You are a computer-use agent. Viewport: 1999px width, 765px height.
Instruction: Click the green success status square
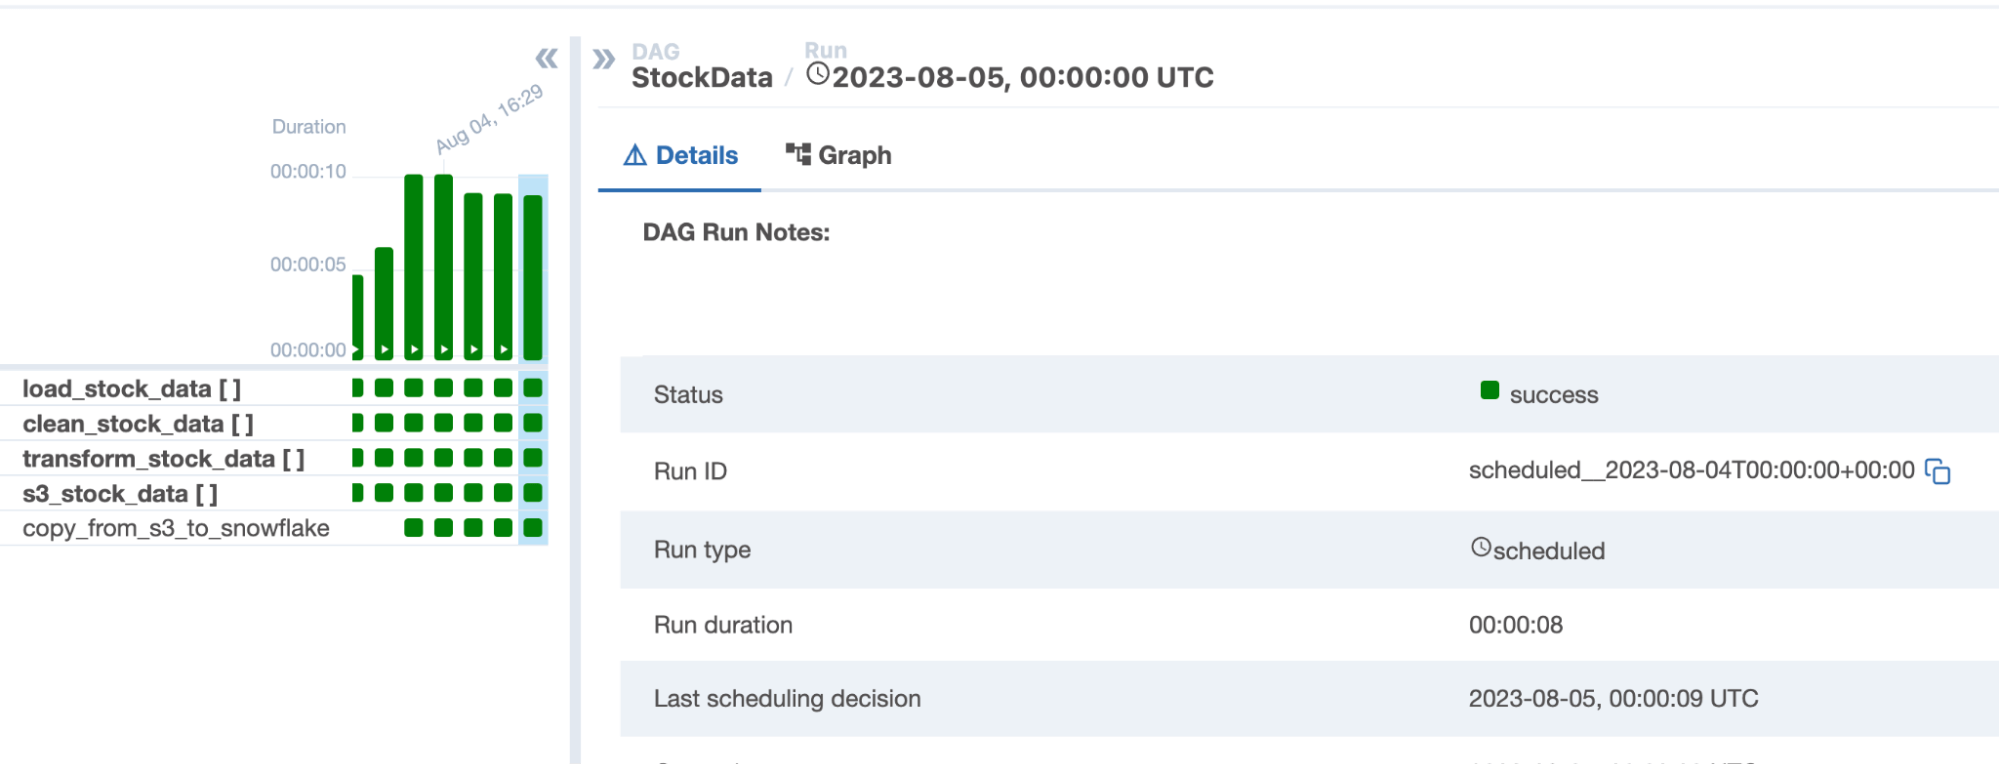click(1489, 391)
